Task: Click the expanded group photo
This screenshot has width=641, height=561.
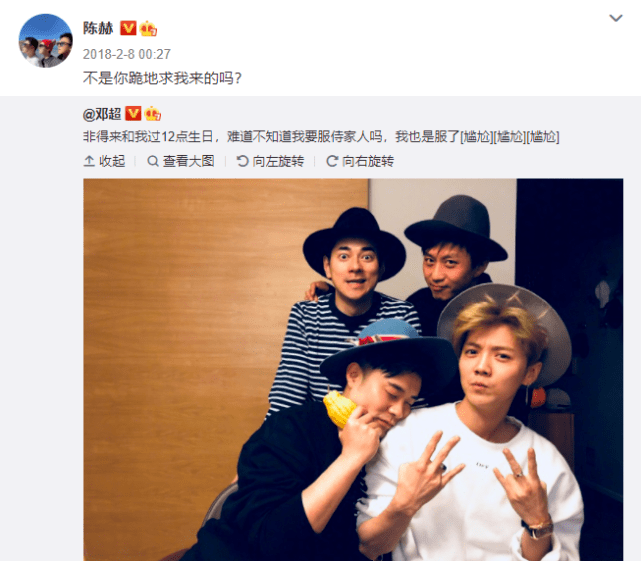Action: click(353, 370)
